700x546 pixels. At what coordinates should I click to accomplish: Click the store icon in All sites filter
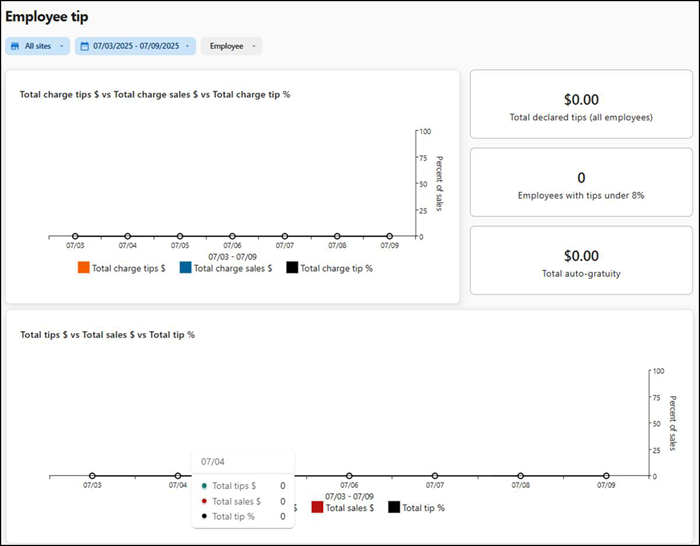[x=15, y=46]
